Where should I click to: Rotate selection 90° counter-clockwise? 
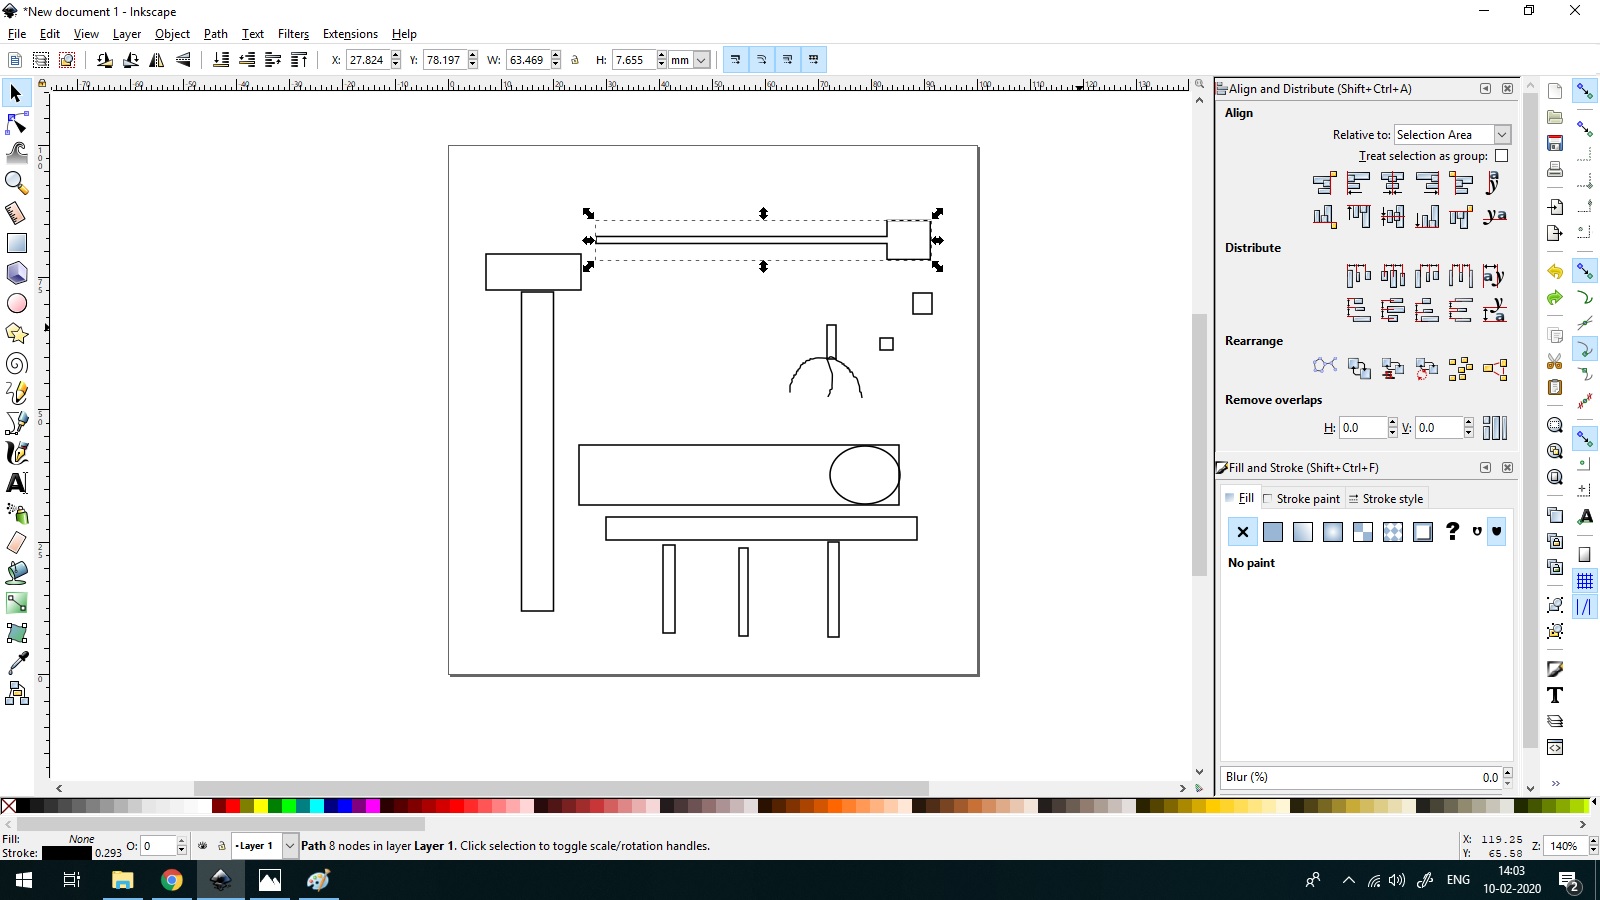click(105, 60)
